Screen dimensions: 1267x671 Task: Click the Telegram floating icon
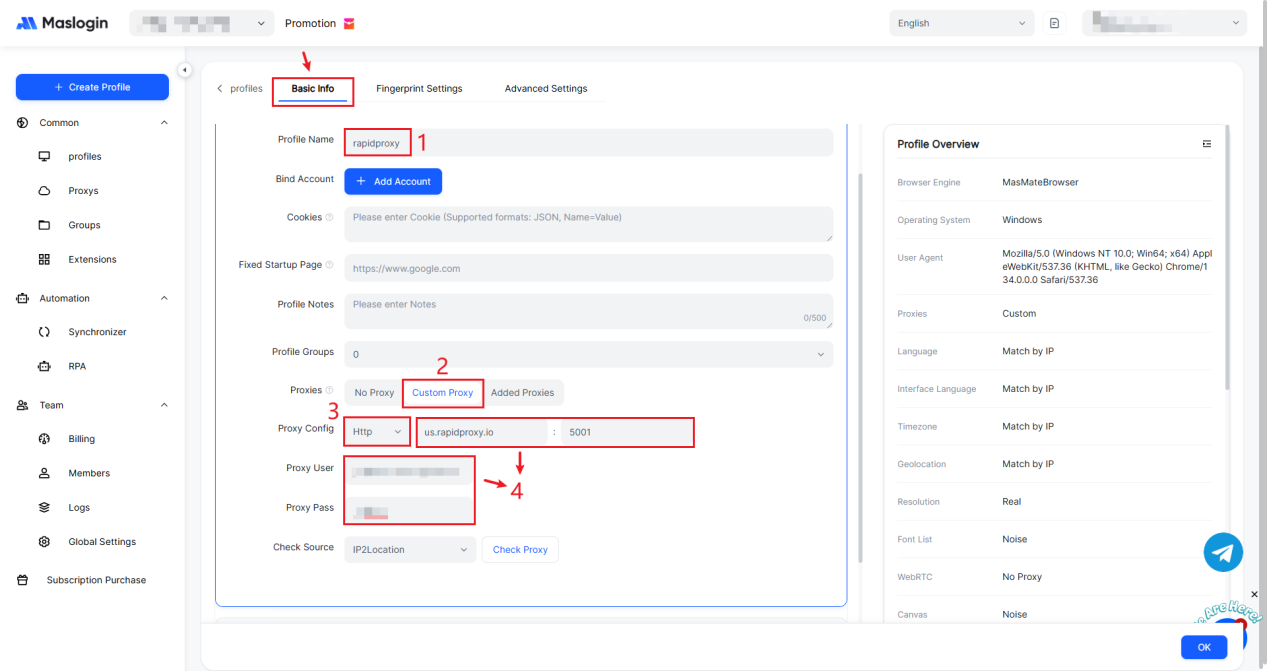(1223, 552)
